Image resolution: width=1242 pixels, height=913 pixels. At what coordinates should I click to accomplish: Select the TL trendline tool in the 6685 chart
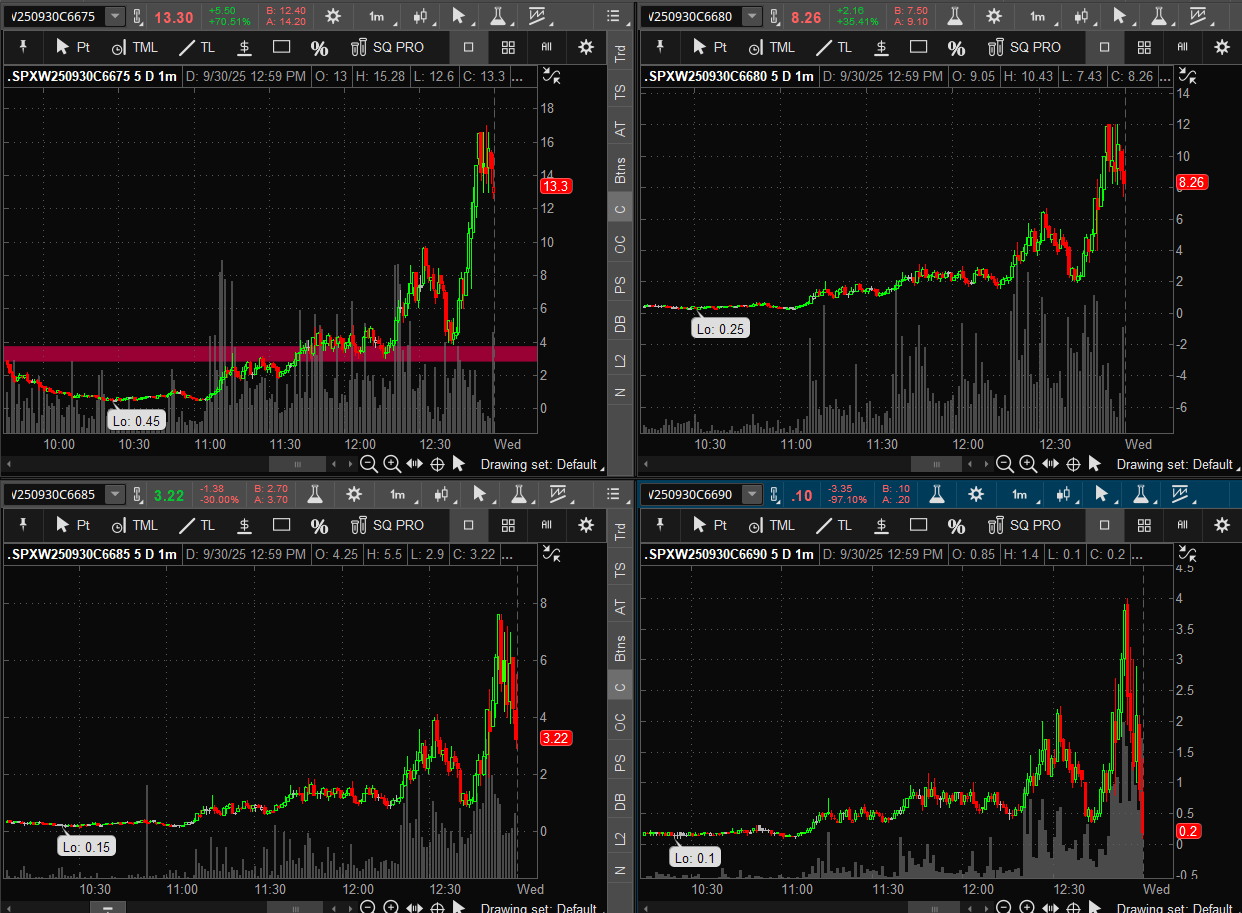point(197,525)
